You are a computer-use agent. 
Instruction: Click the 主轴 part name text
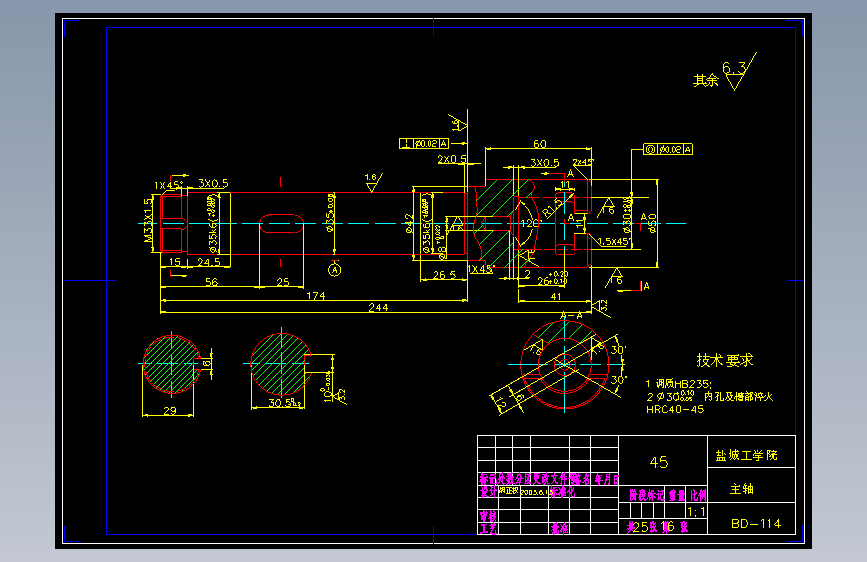pos(741,489)
